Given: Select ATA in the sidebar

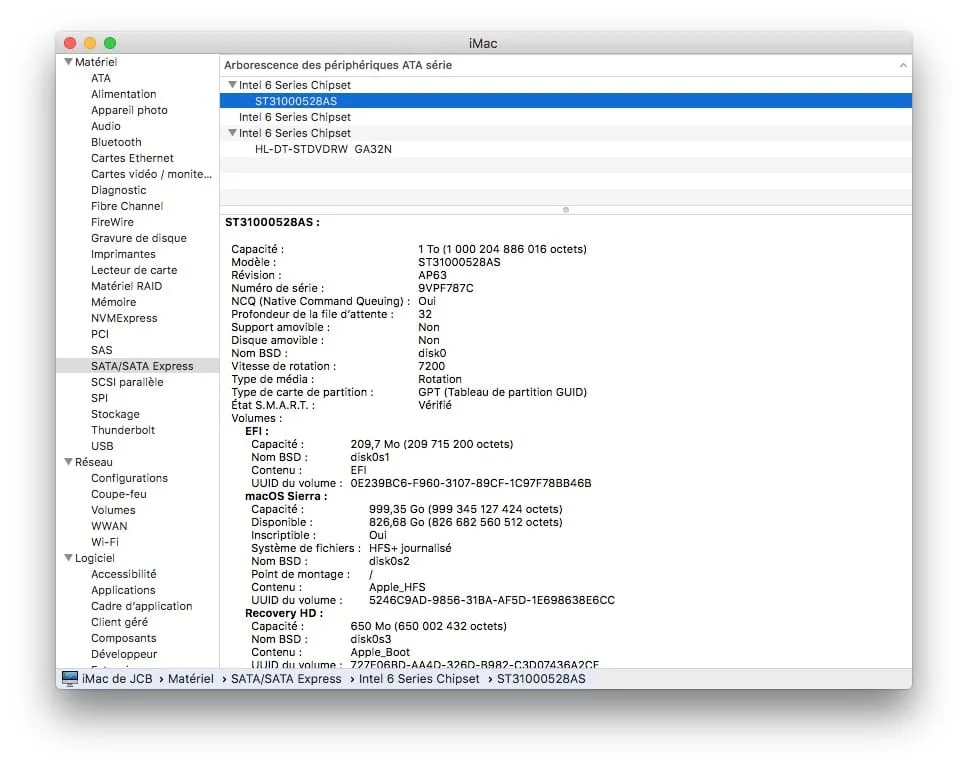Looking at the screenshot, I should tap(101, 78).
